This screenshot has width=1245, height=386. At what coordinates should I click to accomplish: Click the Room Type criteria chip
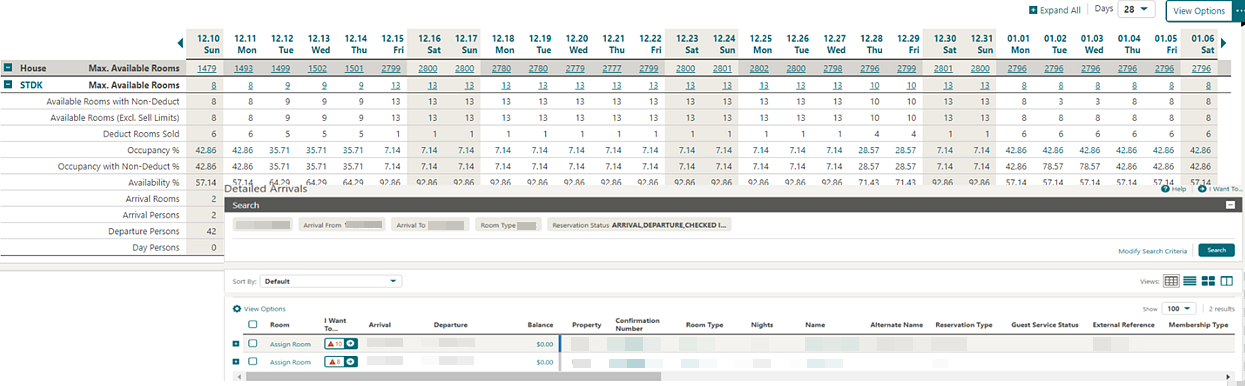point(508,226)
